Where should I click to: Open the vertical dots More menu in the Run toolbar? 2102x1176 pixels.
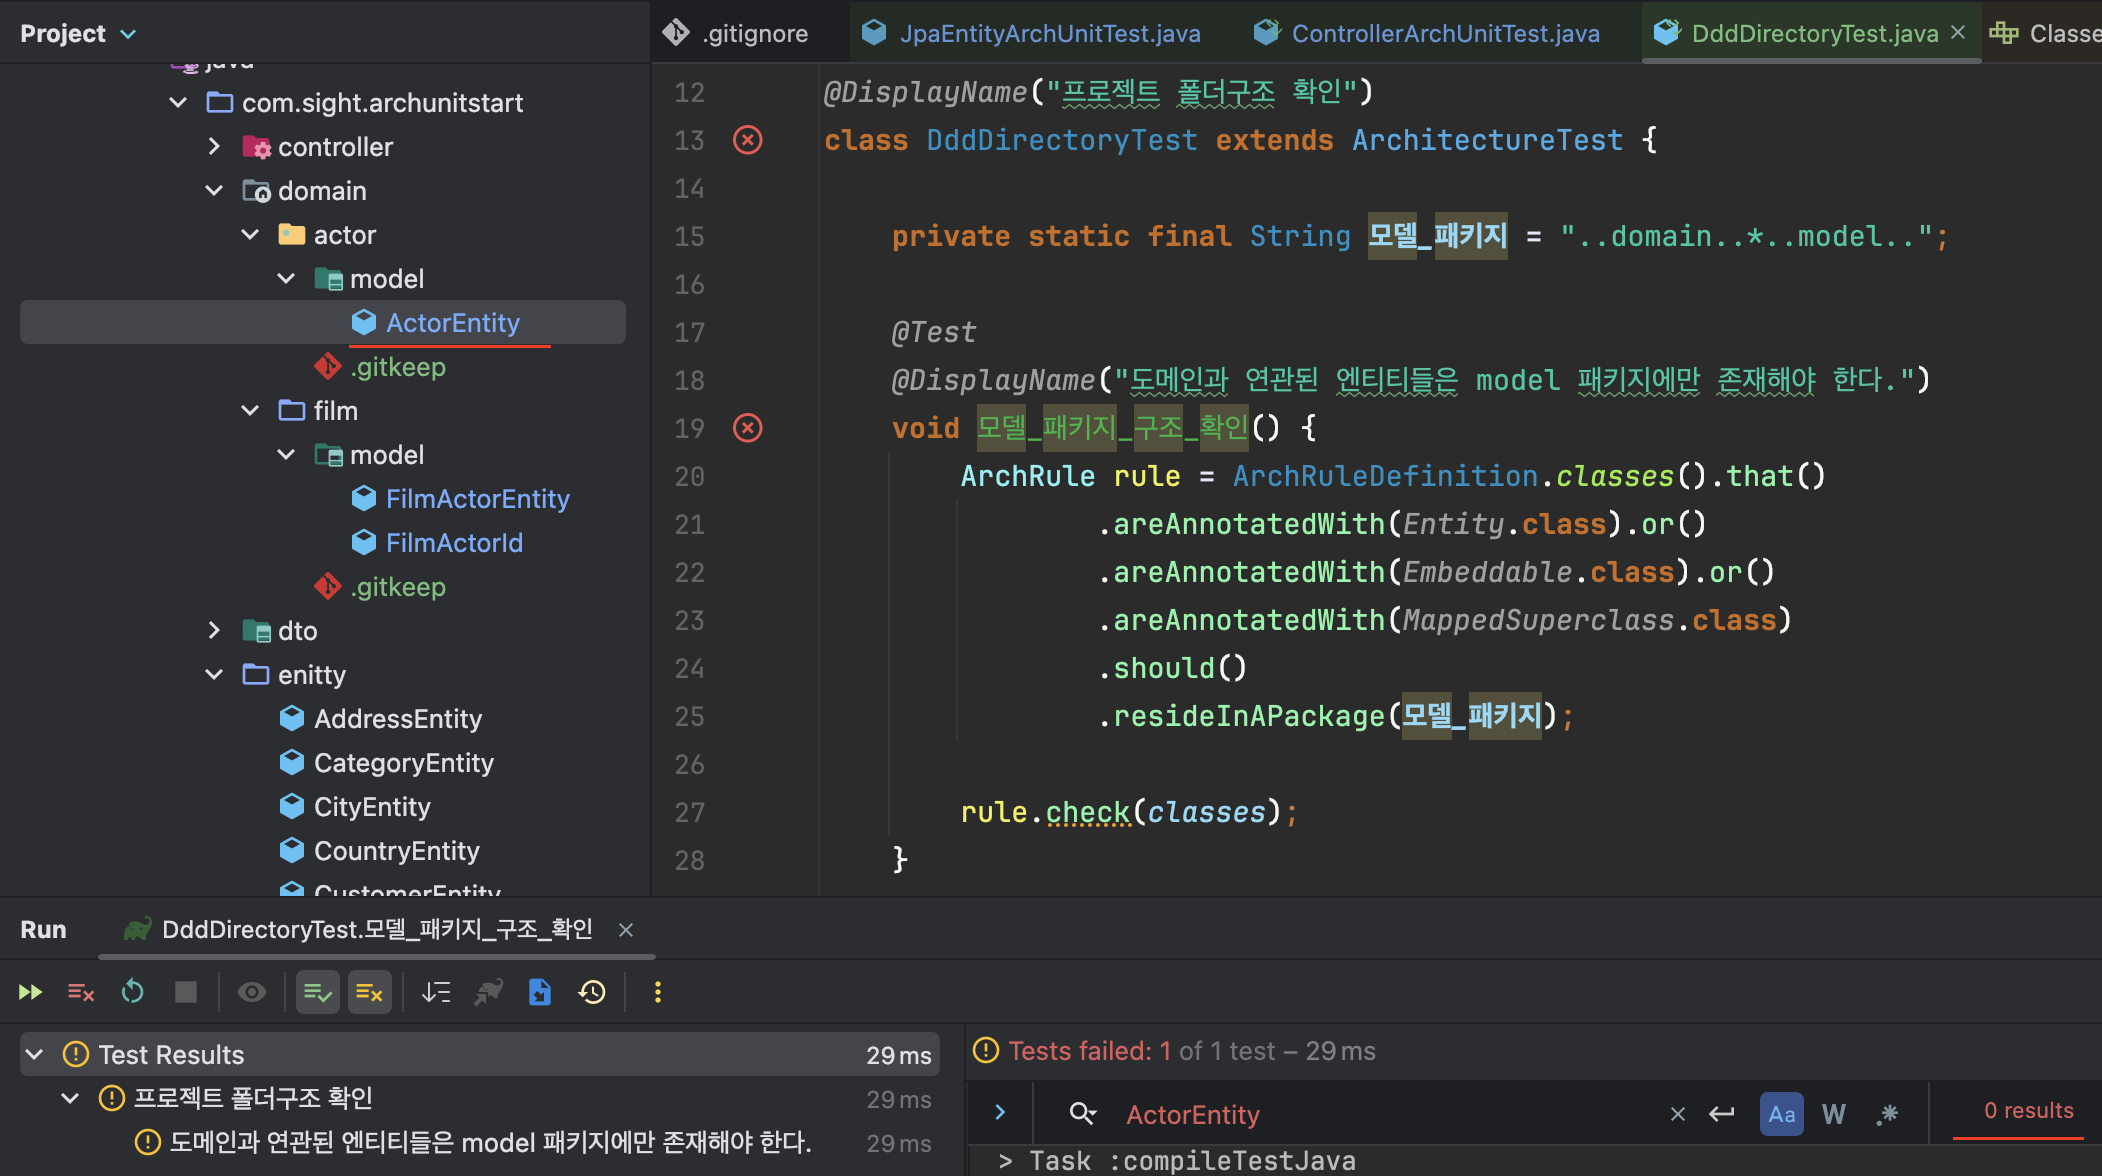pyautogui.click(x=657, y=992)
